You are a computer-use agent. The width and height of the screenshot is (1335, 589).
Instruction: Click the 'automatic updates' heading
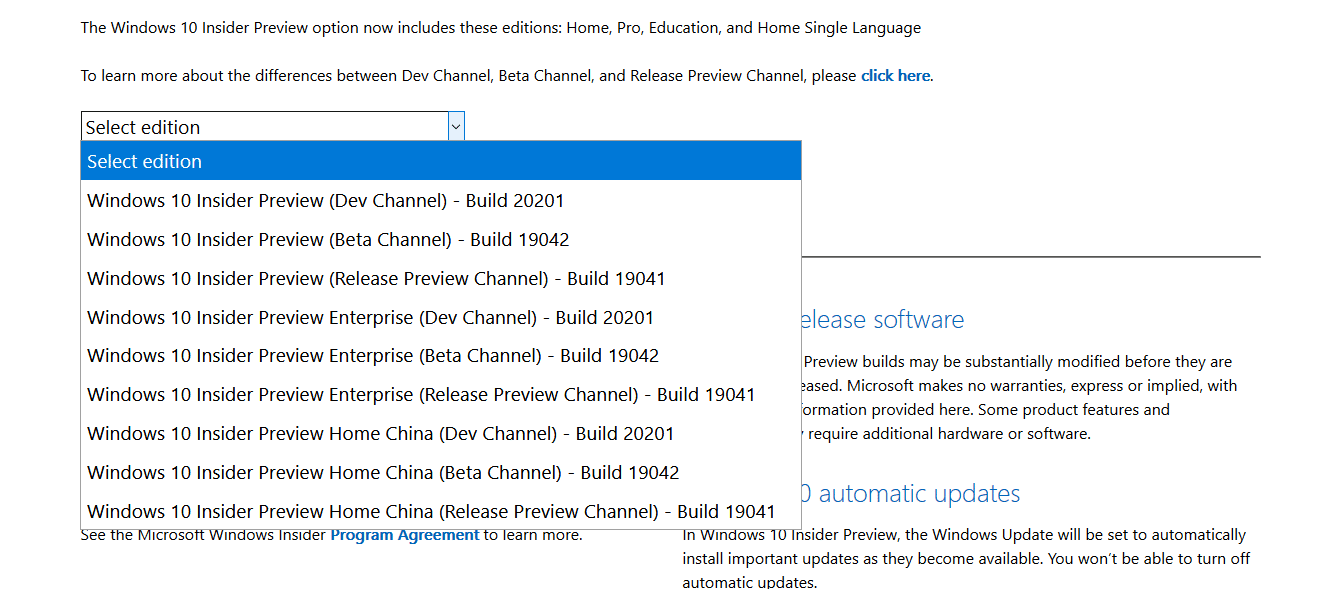(911, 493)
